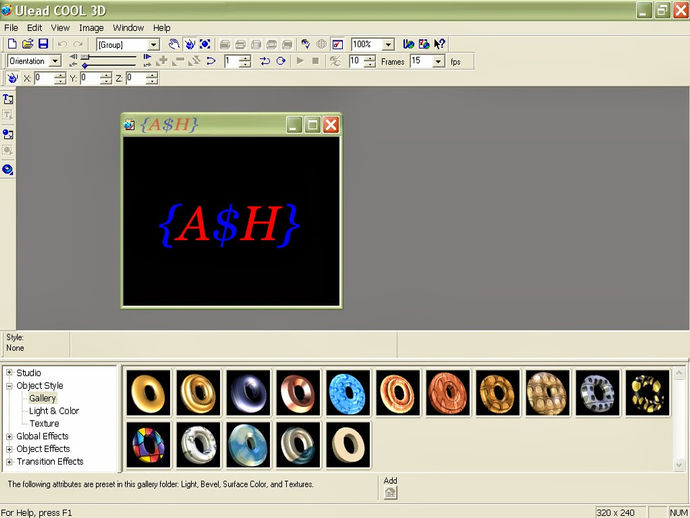Apply the plain beige ring preset thumbnail
This screenshot has height=518, width=690.
point(348,445)
